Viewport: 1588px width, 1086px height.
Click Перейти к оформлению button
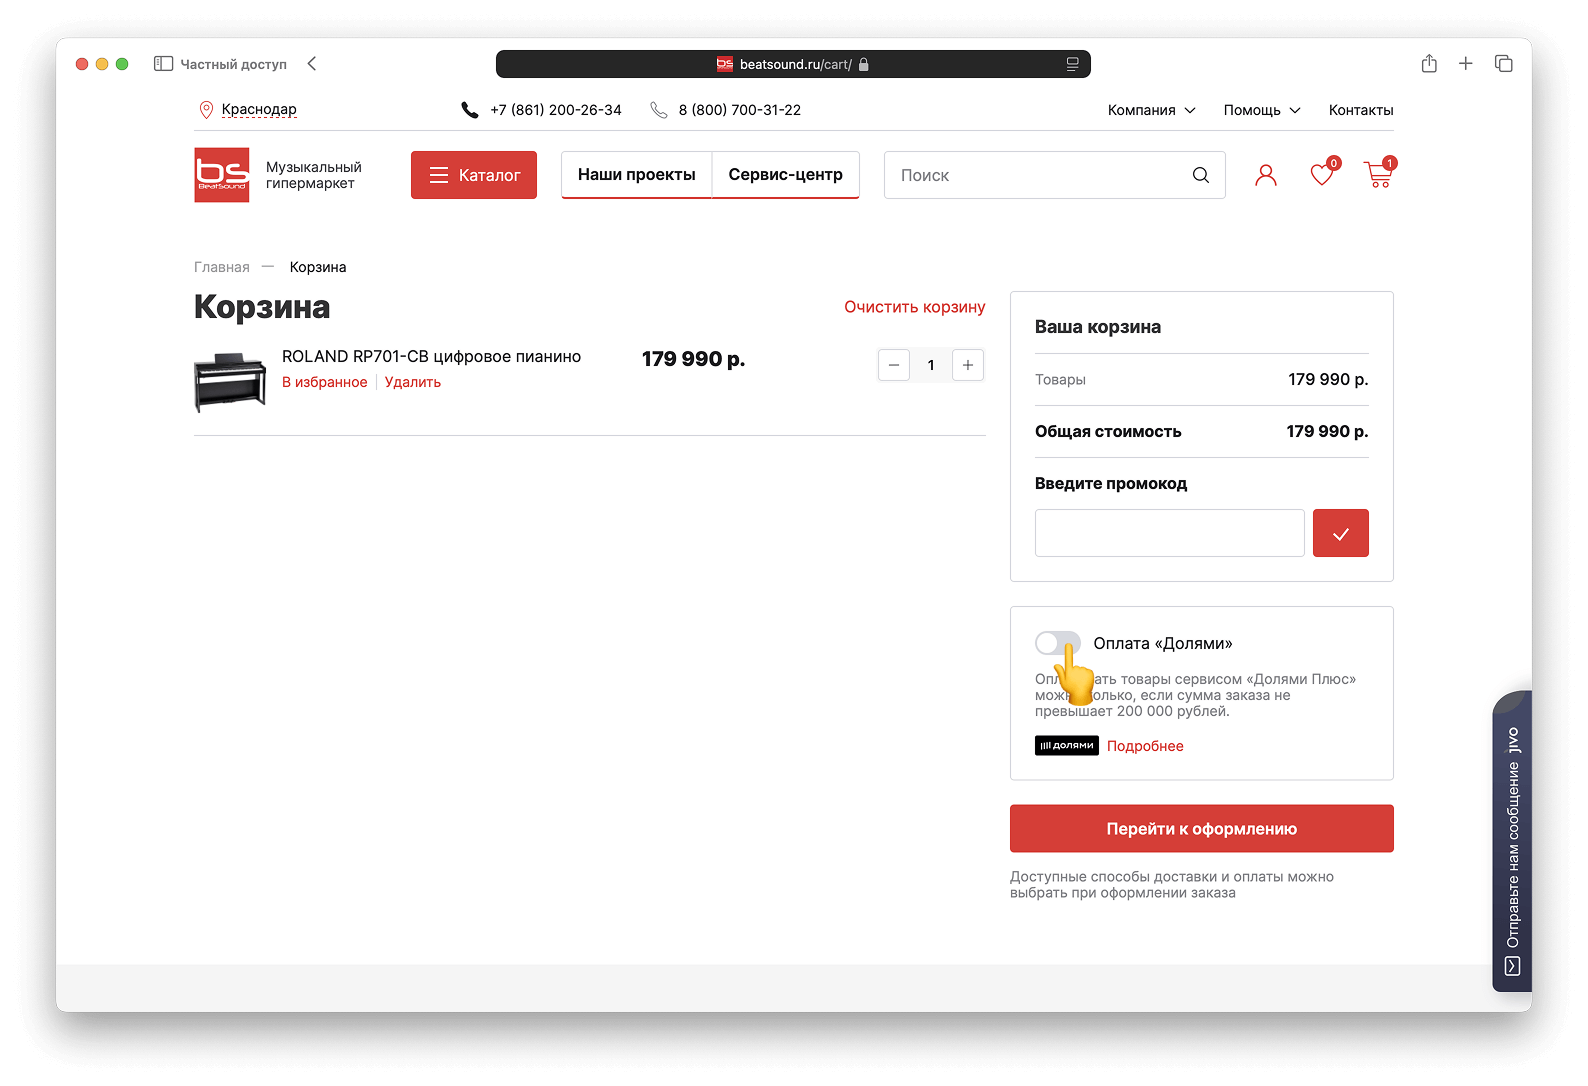tap(1202, 829)
